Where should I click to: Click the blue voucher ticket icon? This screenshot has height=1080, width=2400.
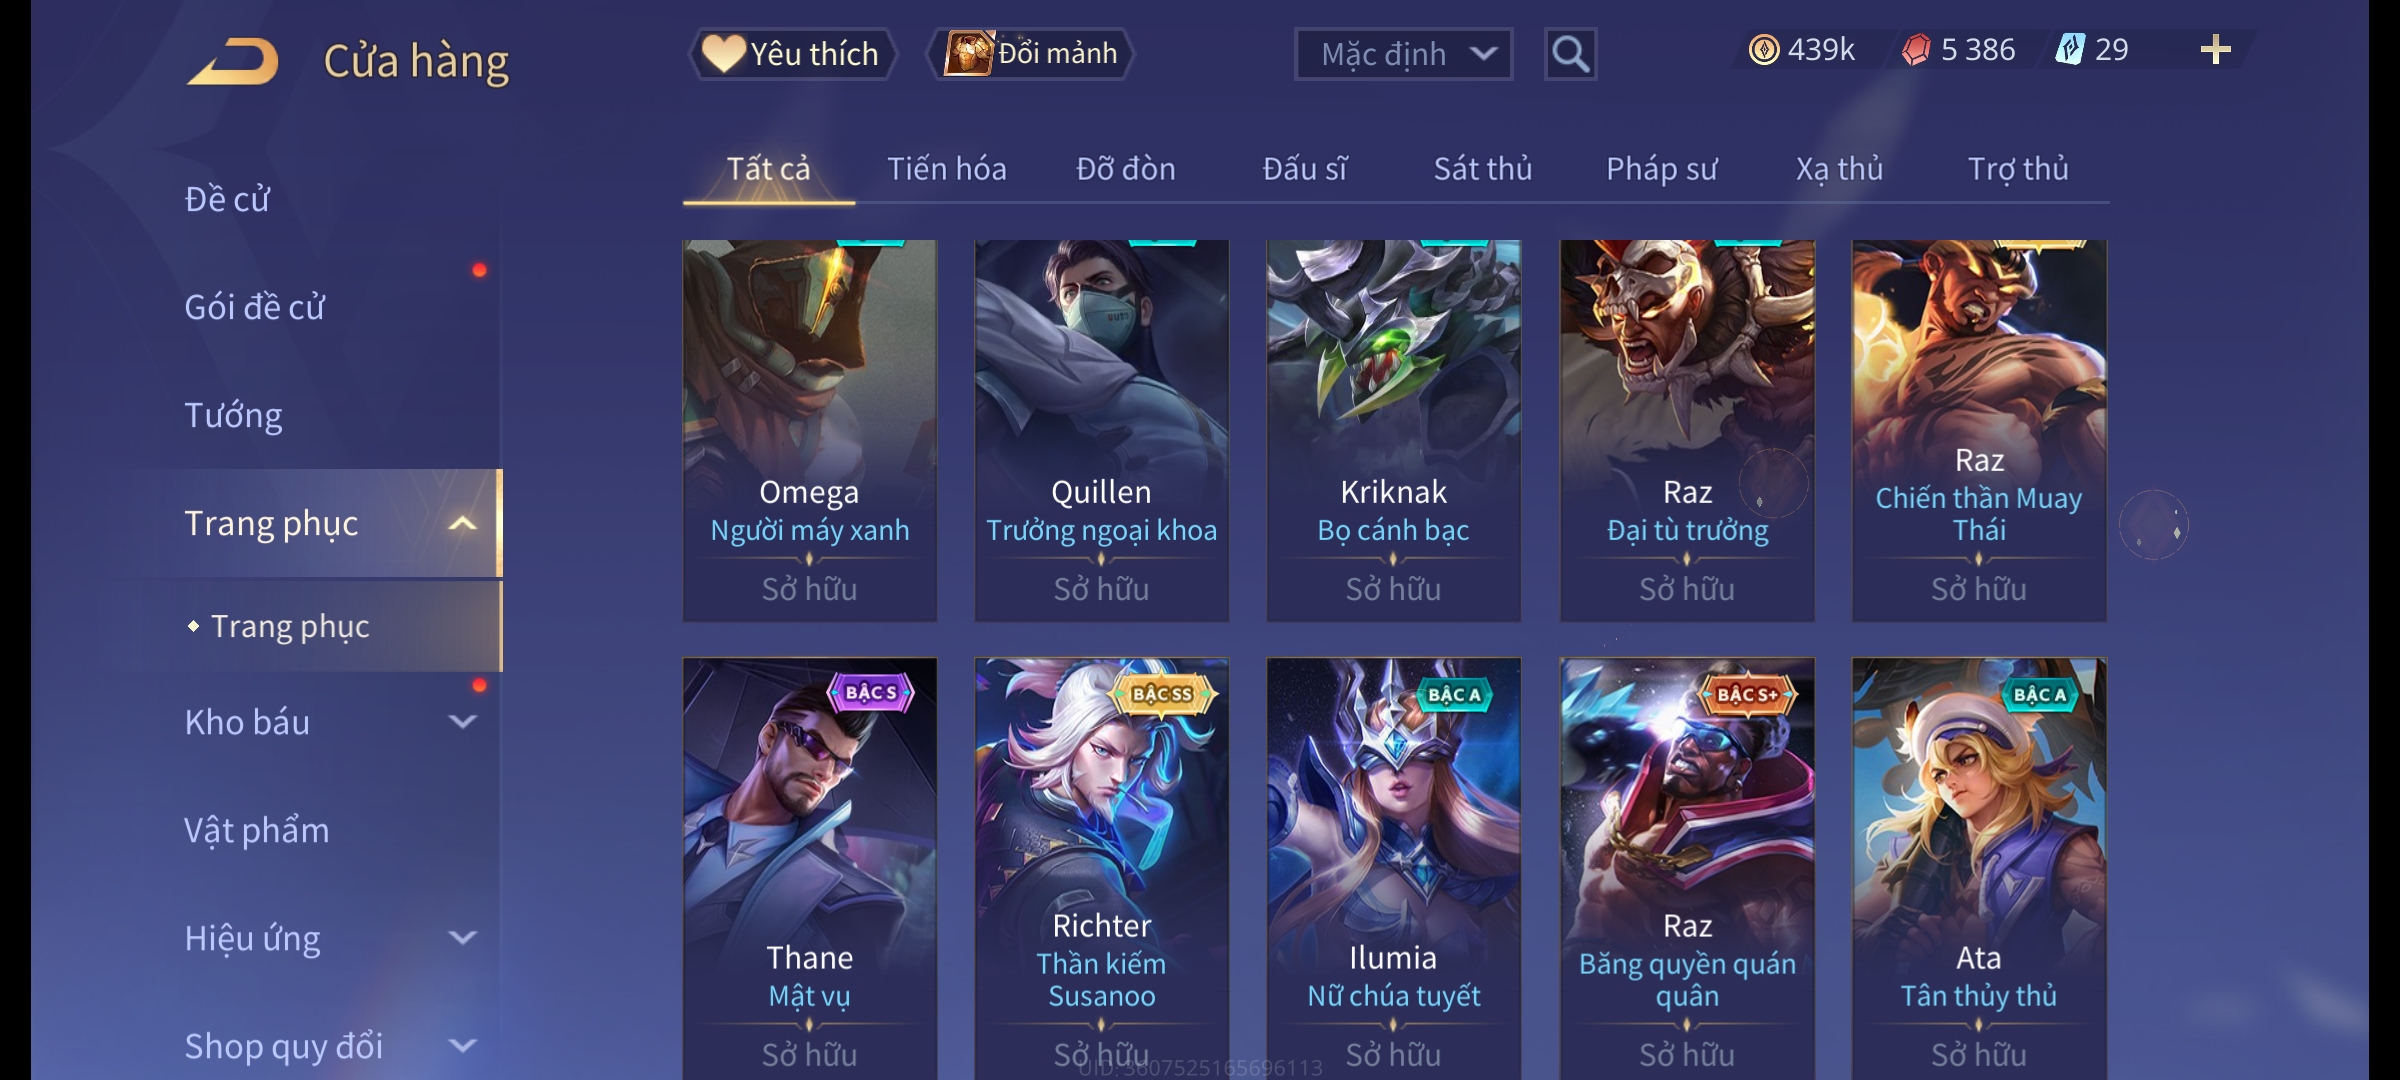pyautogui.click(x=2069, y=50)
